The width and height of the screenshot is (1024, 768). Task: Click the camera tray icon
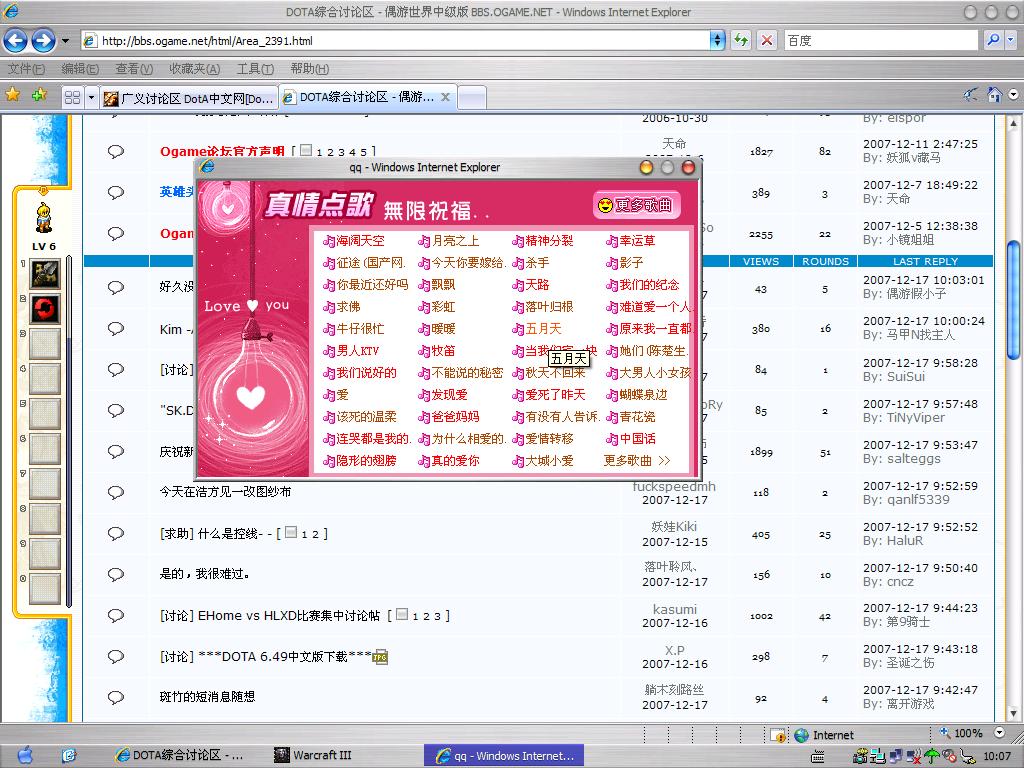[861, 756]
